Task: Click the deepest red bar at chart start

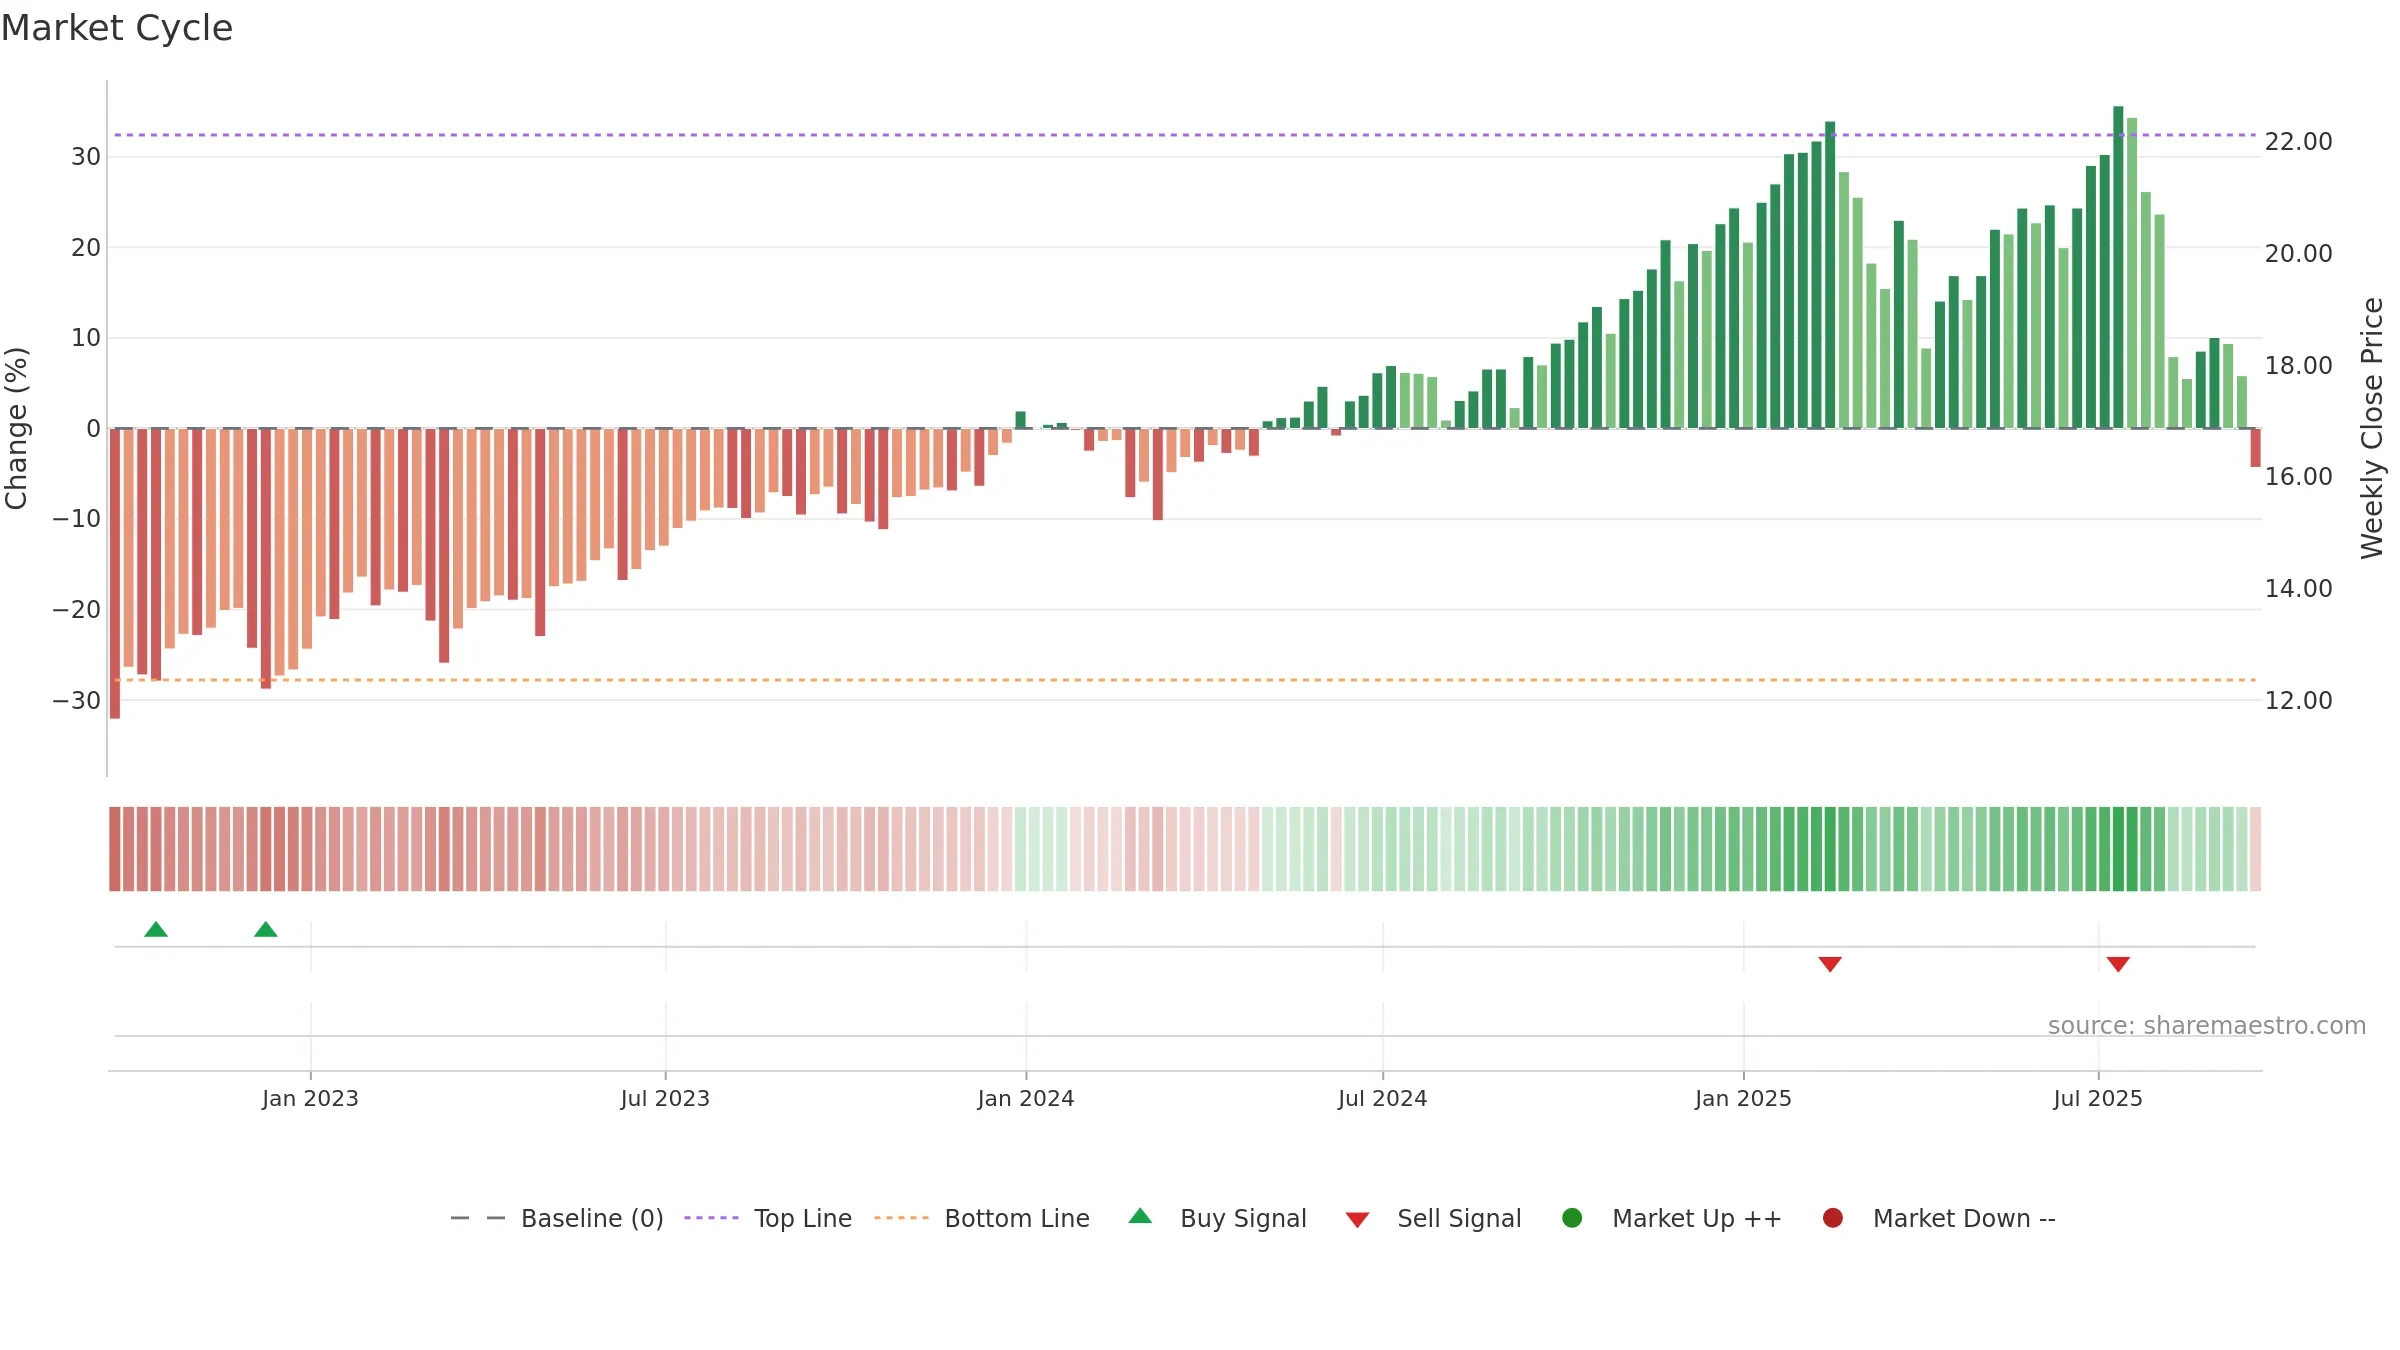Action: 115,573
